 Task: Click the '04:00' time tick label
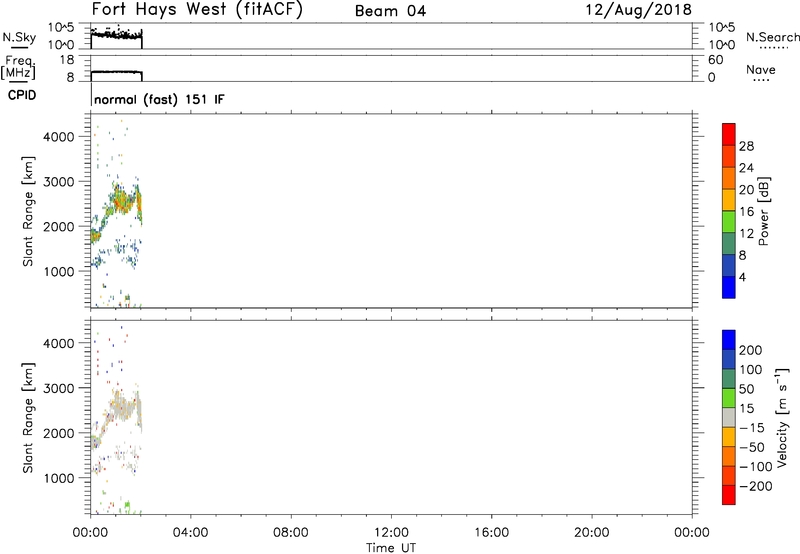190,533
